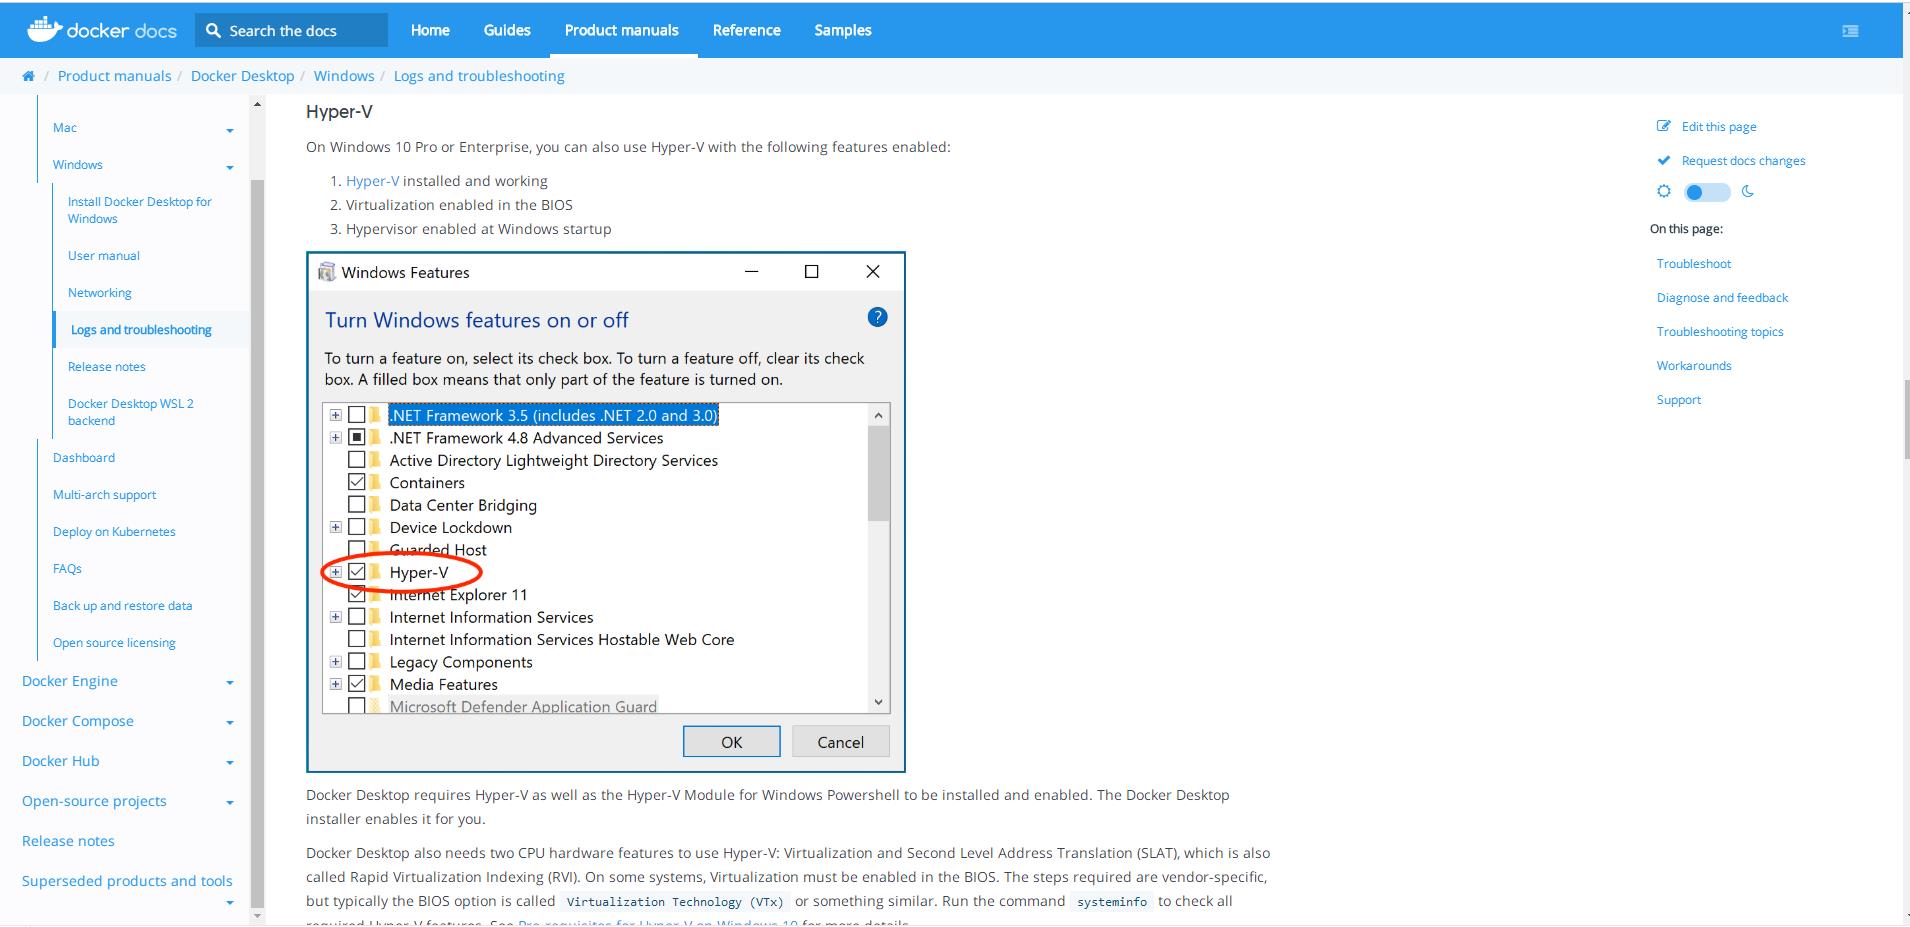Open the Guides nav tab
The width and height of the screenshot is (1910, 927).
pyautogui.click(x=507, y=30)
